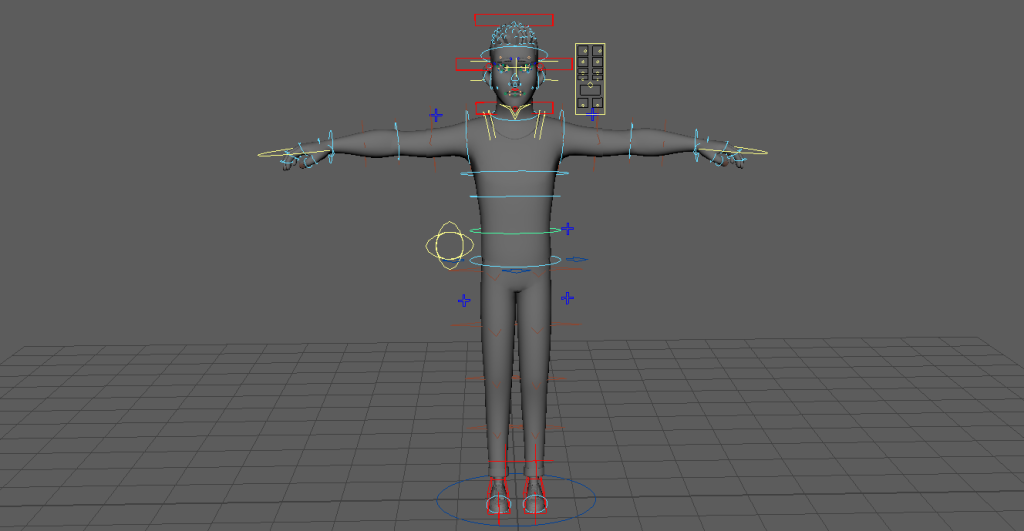The image size is (1024, 531).
Task: Select the light-blue hip ring control
Action: click(x=515, y=261)
